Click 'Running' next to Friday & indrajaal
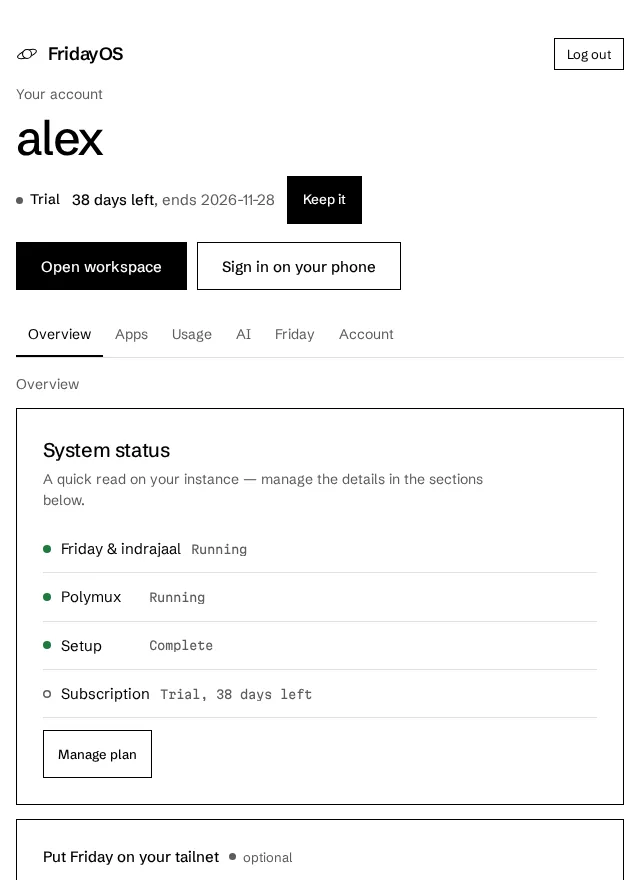This screenshot has width=640, height=880. 219,549
